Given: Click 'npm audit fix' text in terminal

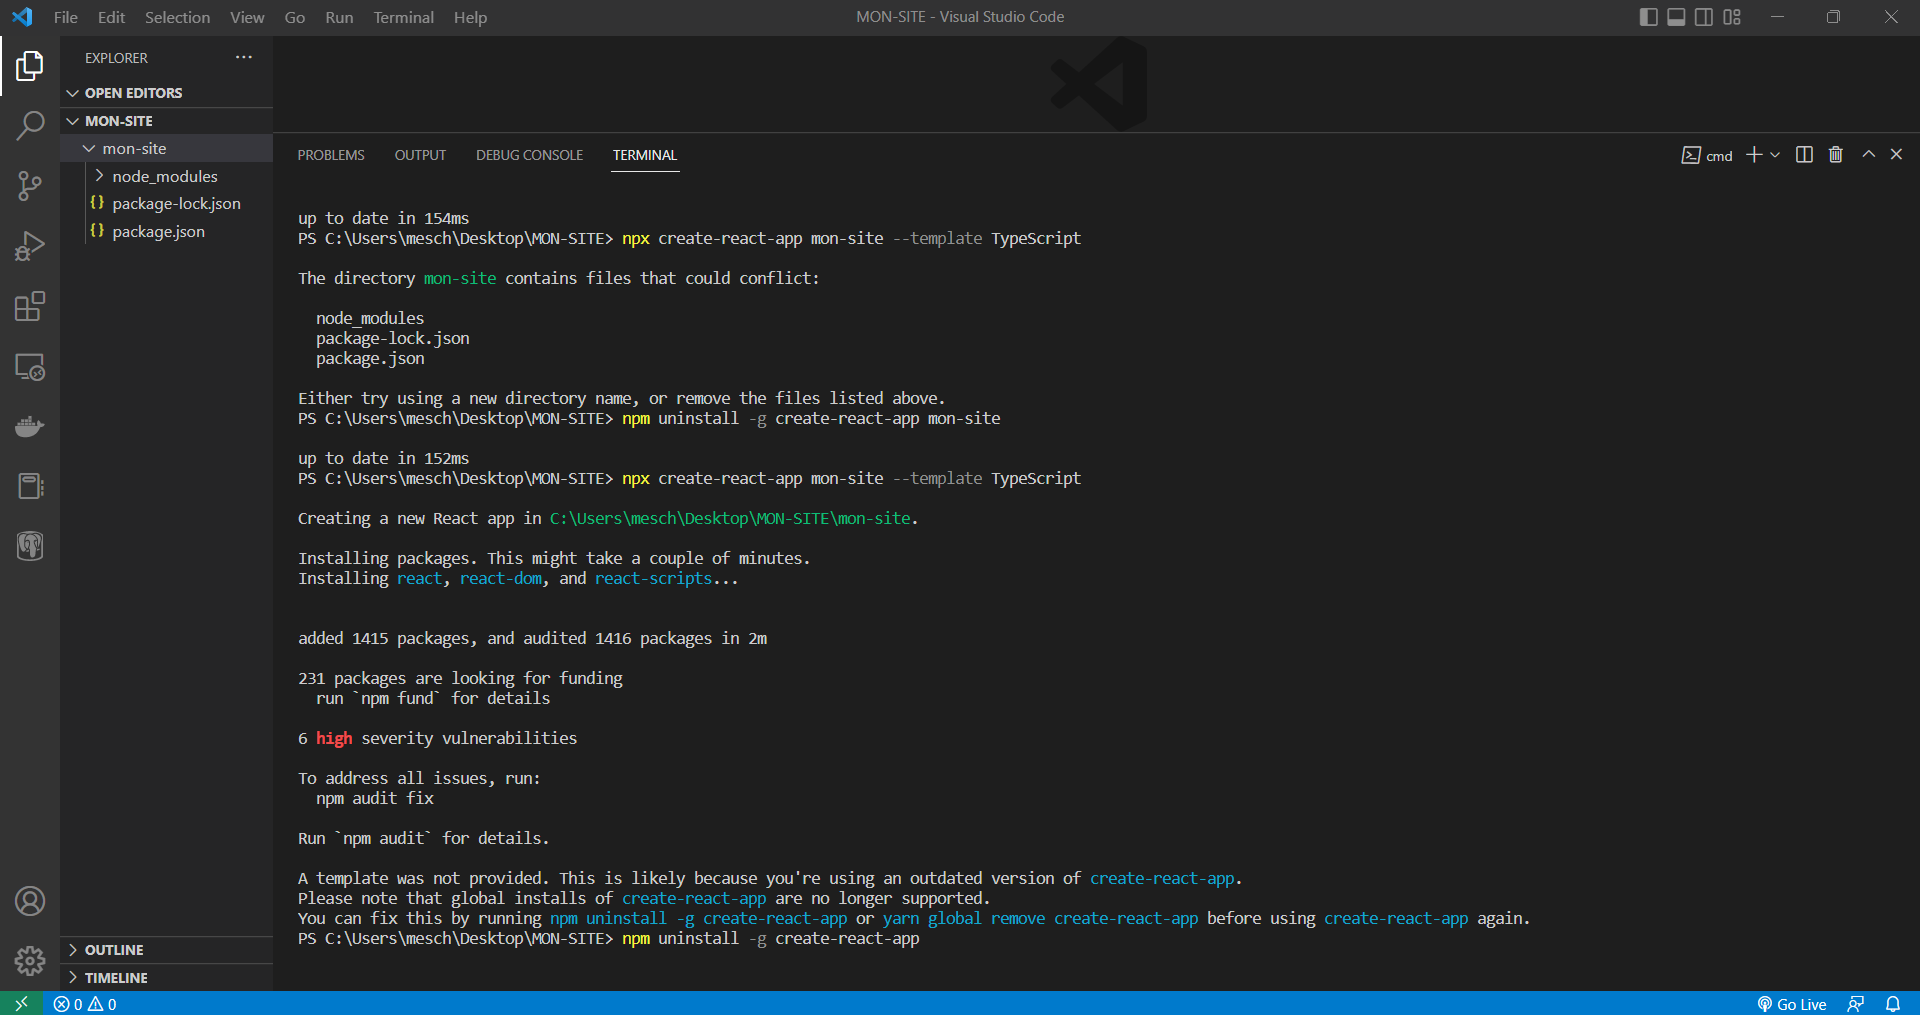Looking at the screenshot, I should 375,798.
